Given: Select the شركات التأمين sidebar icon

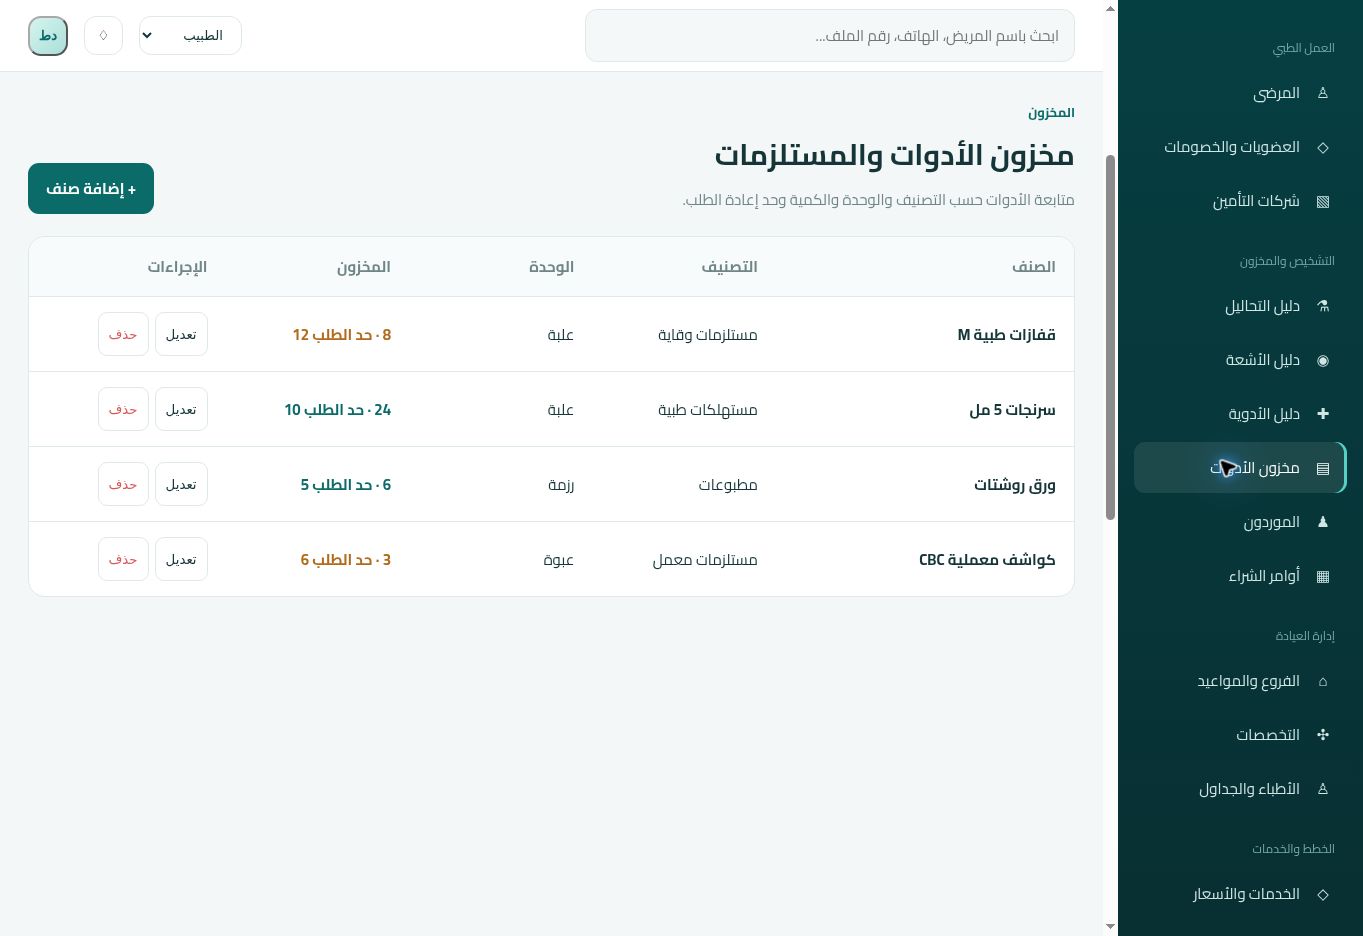Looking at the screenshot, I should [1322, 201].
